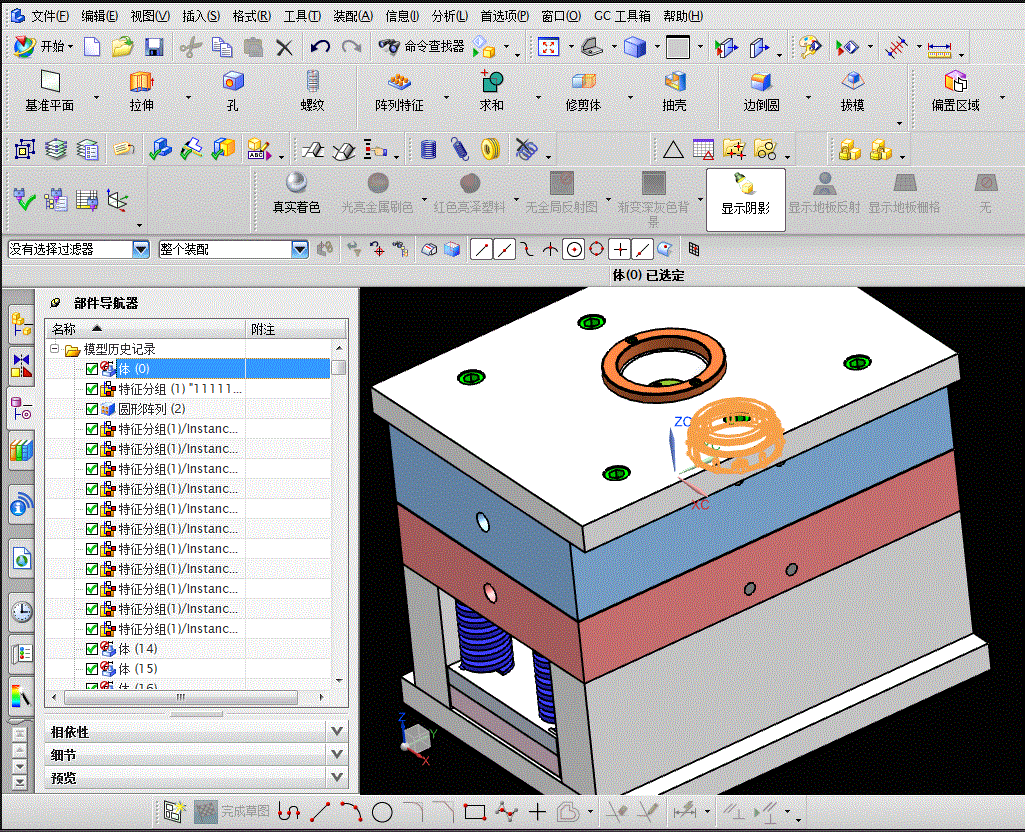The width and height of the screenshot is (1025, 832).
Task: Collapse the Model History (模型历史记录) folder
Action: click(x=55, y=349)
